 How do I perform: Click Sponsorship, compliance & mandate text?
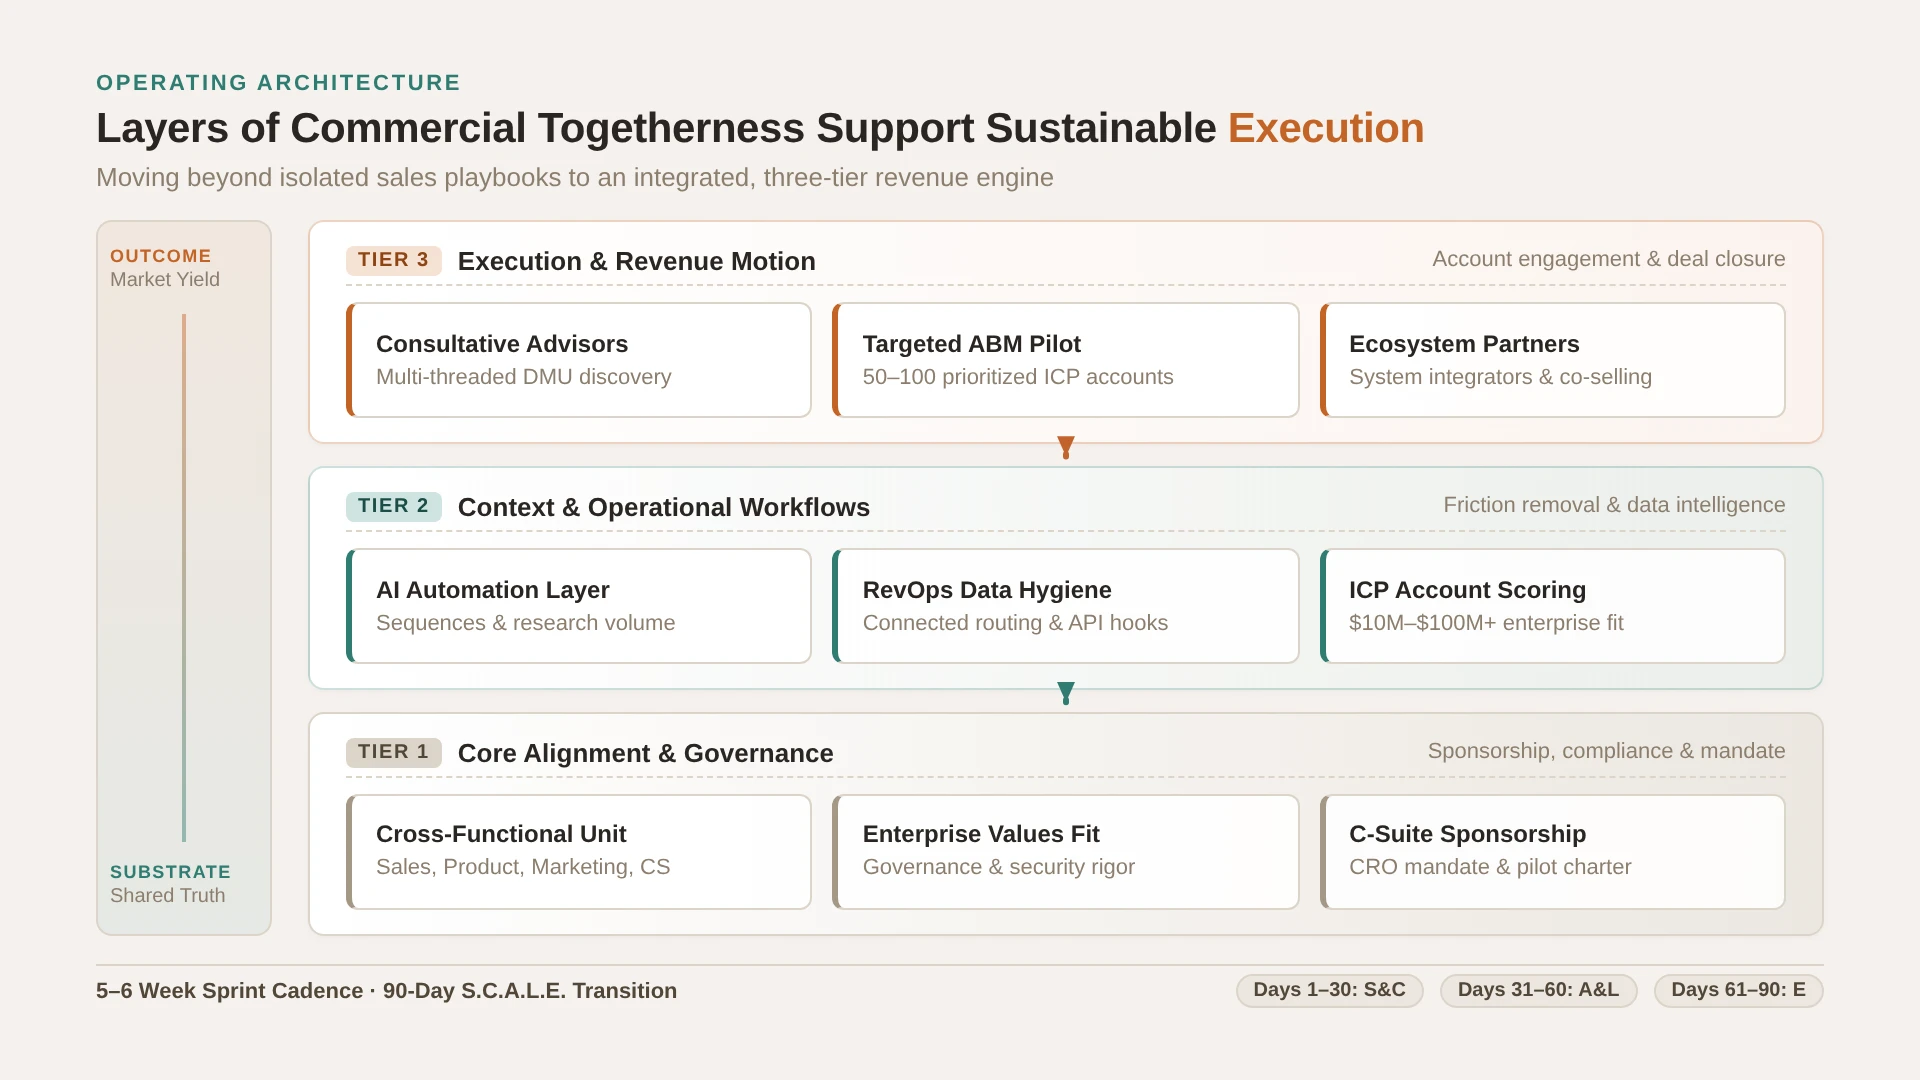(x=1607, y=751)
